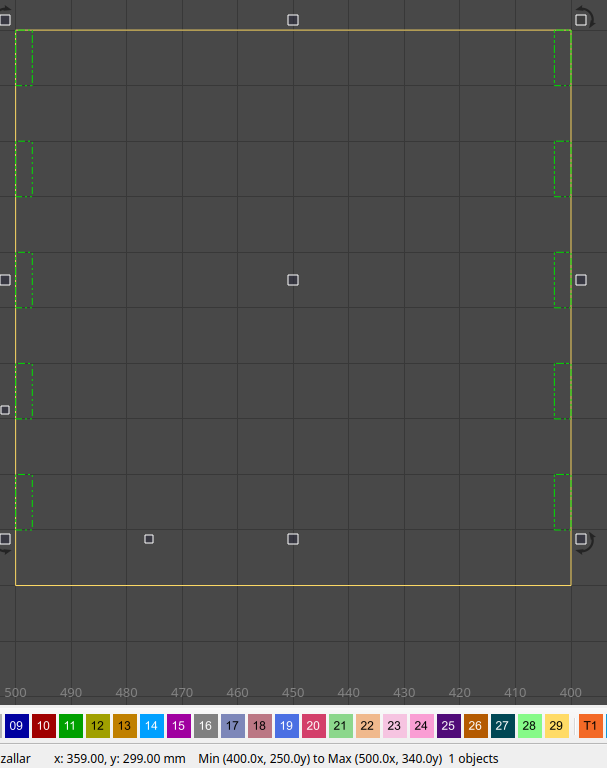Assign the gray swatch 16
The height and width of the screenshot is (768, 607).
coord(205,725)
